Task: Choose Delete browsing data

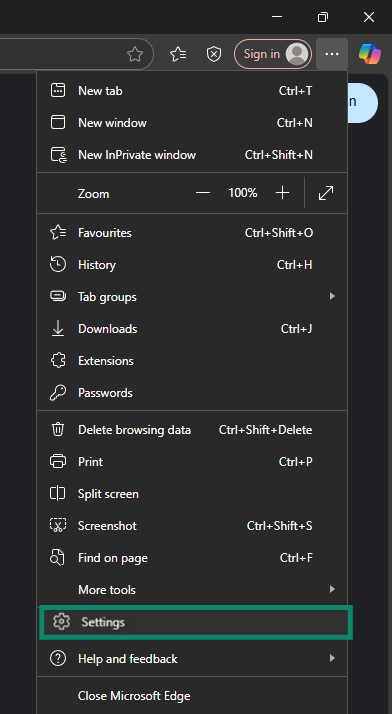Action: 192,430
